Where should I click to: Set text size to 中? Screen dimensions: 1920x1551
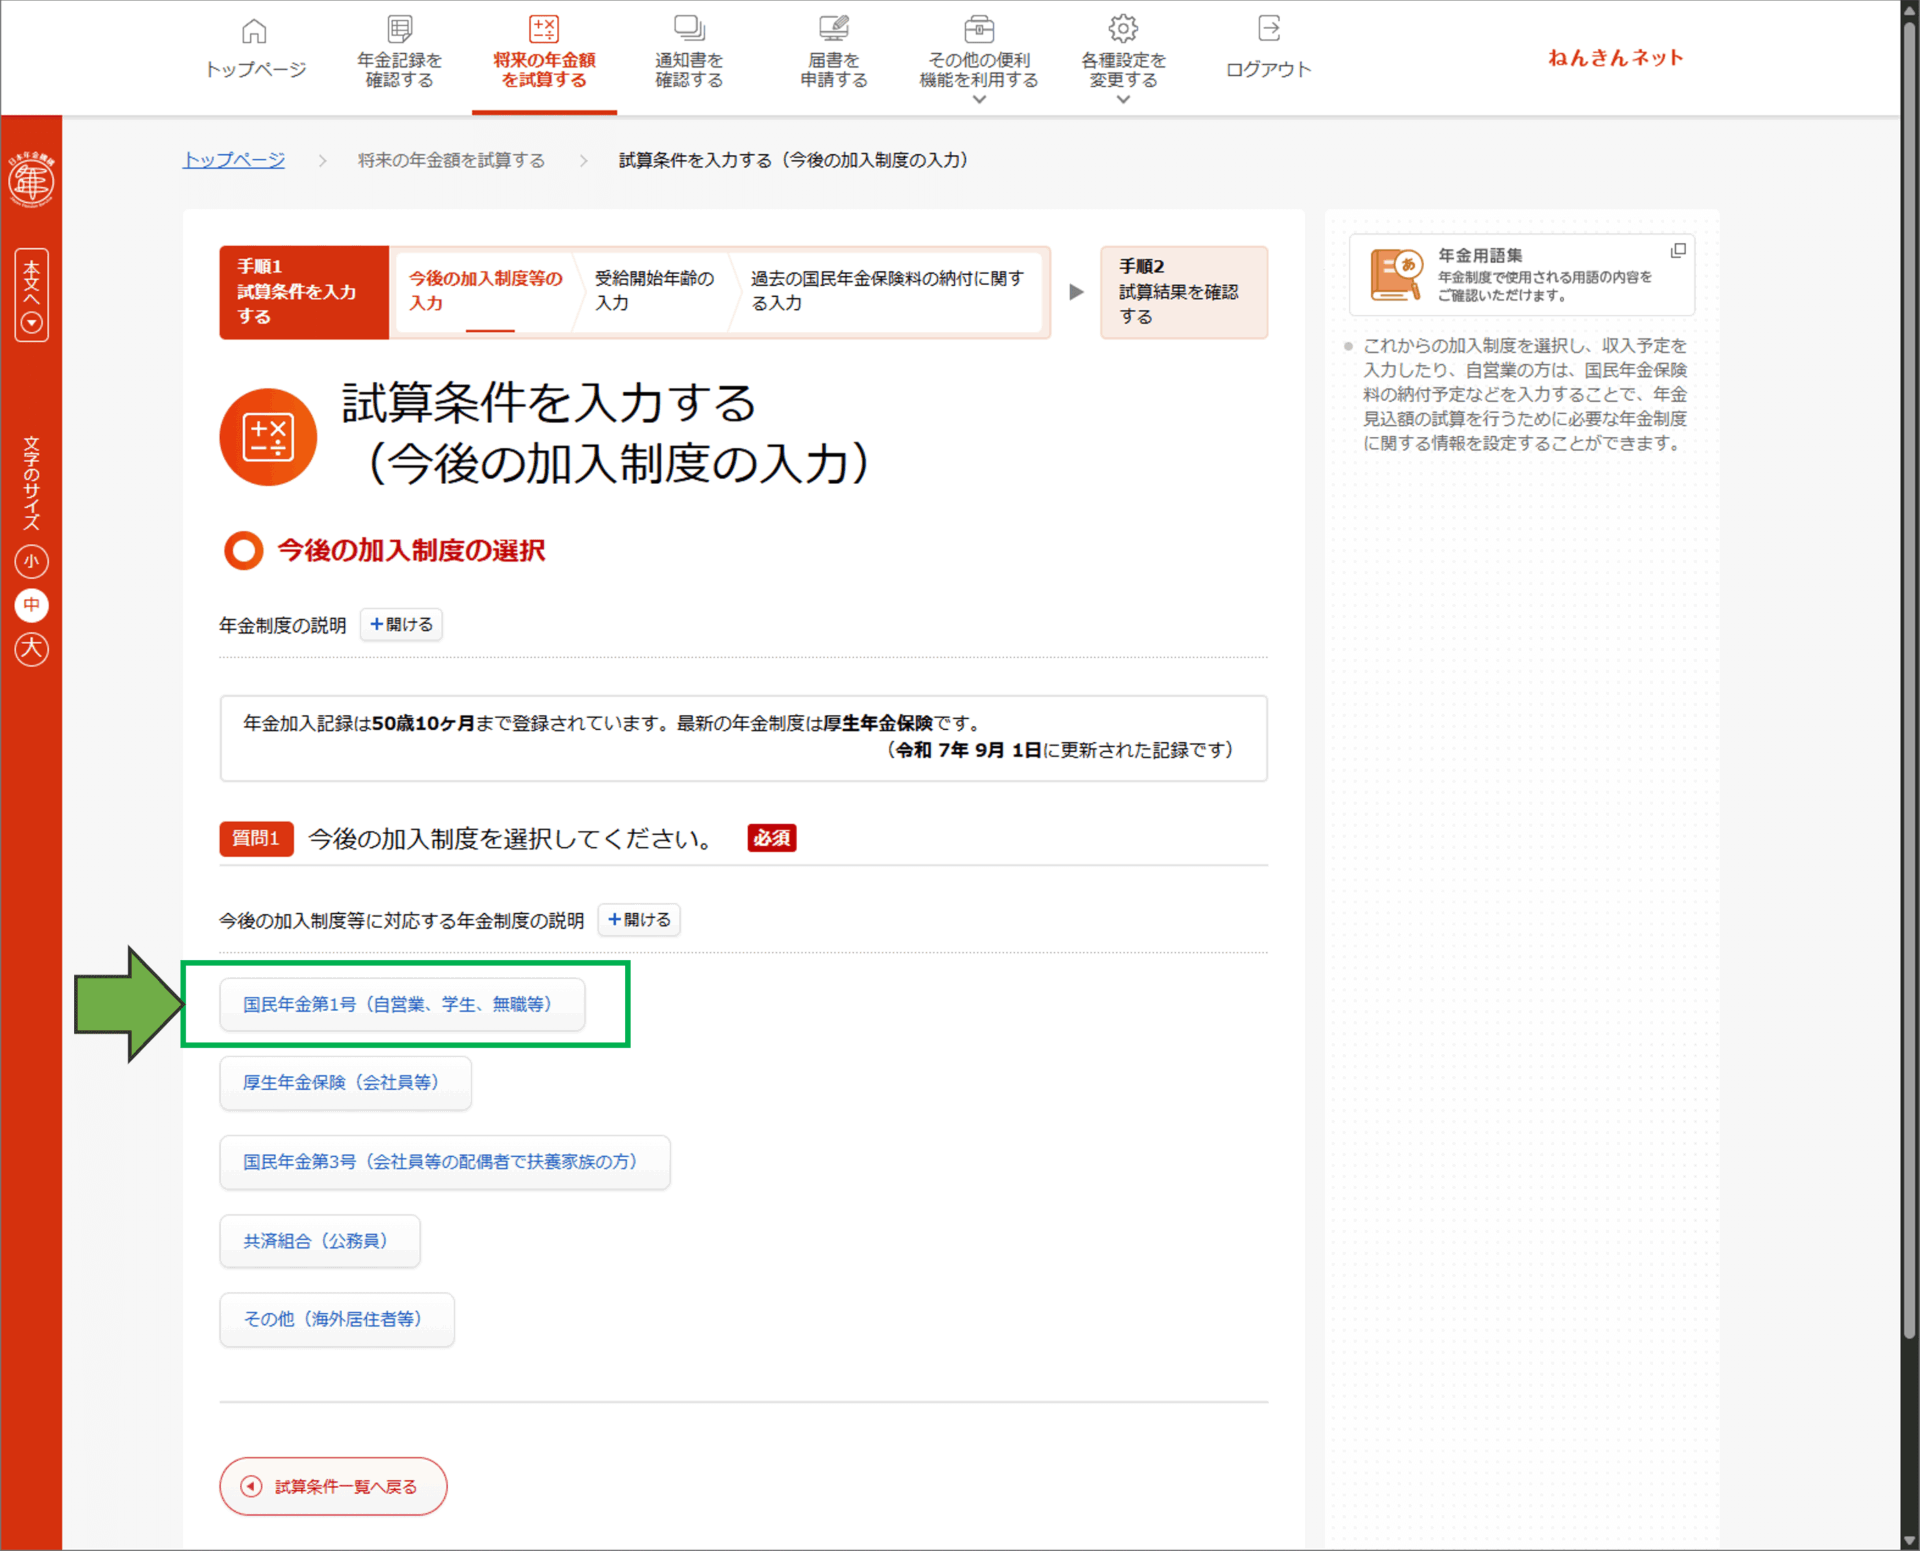tap(31, 605)
